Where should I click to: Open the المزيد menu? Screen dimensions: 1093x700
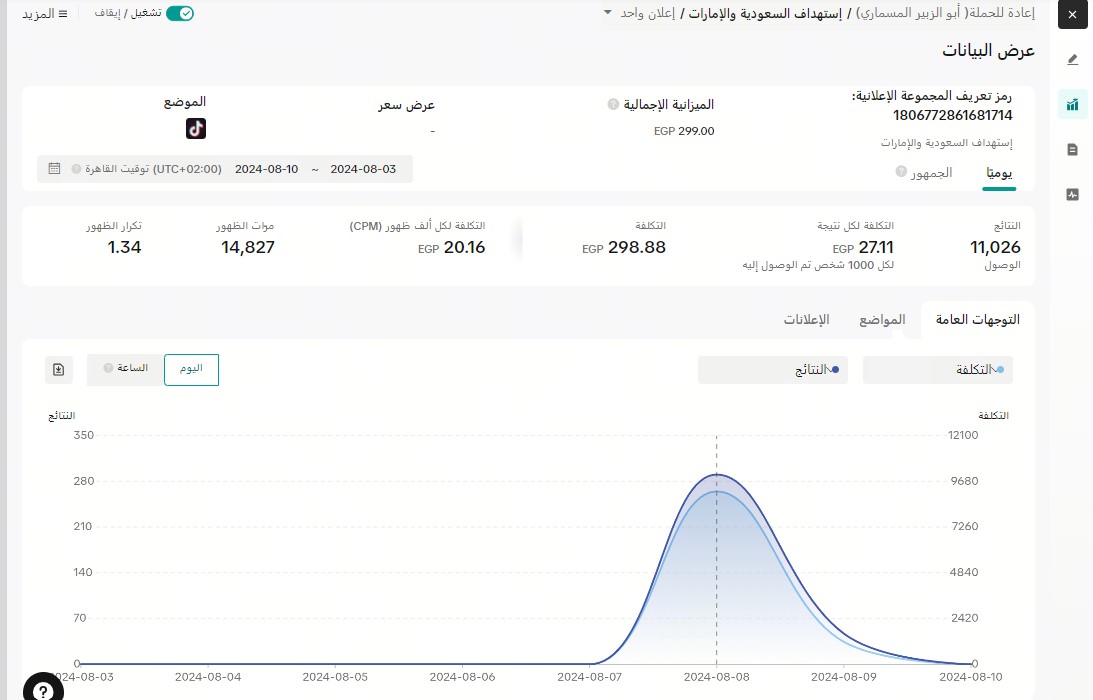[x=45, y=14]
